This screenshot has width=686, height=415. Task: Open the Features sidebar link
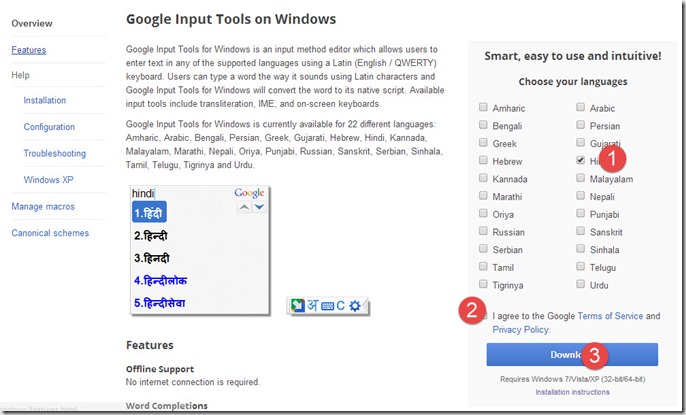[28, 50]
